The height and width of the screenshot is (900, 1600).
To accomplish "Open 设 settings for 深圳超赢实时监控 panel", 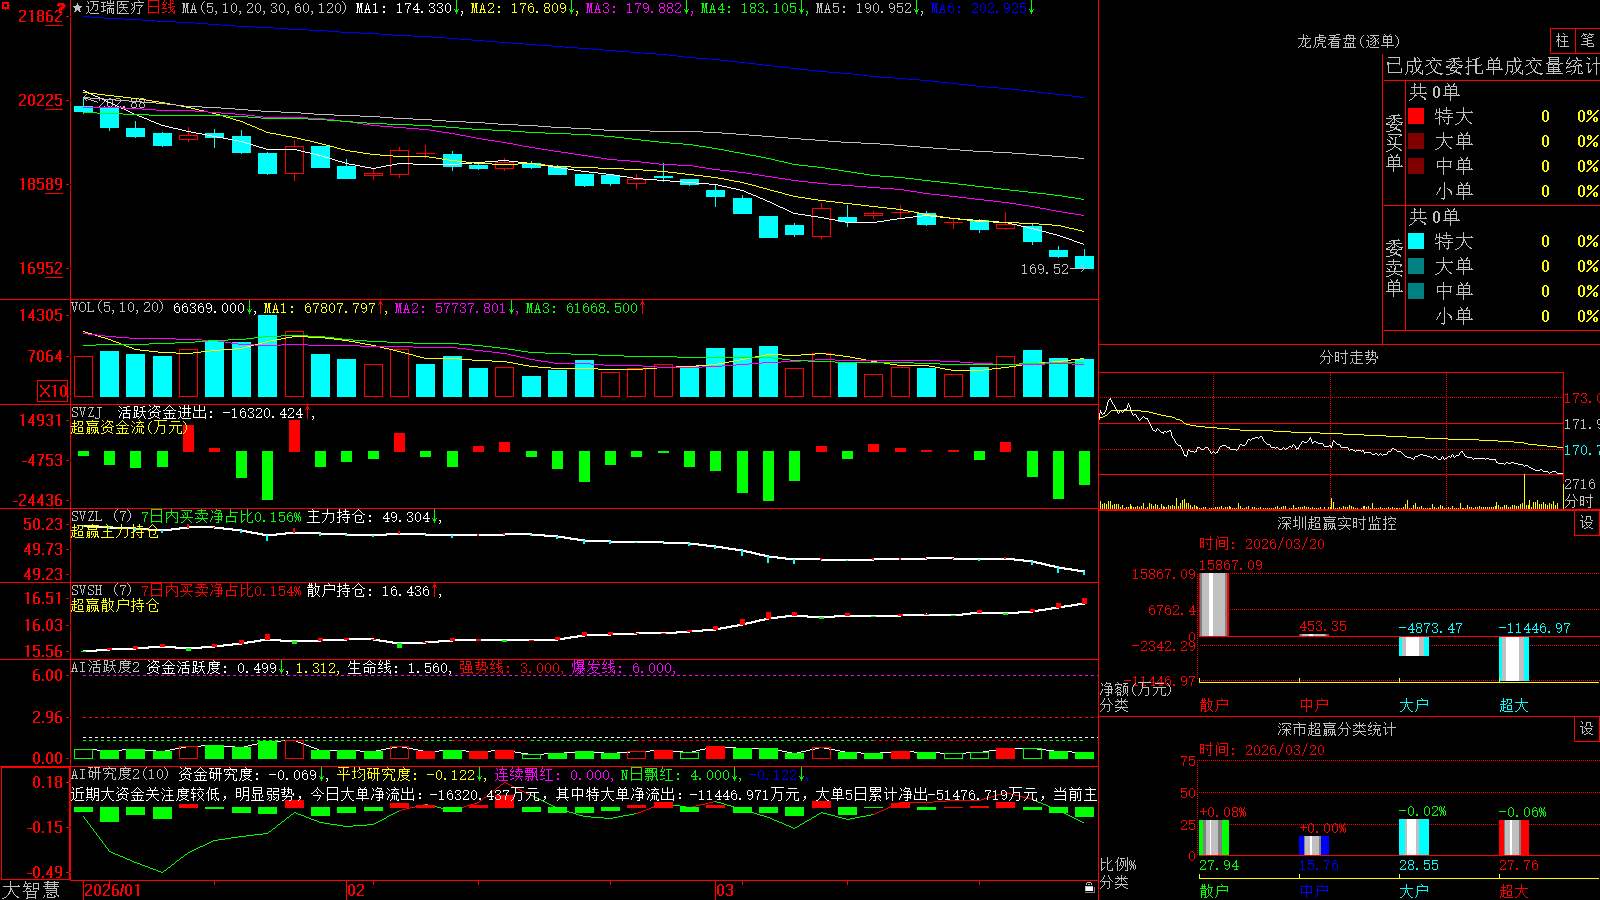I will coord(1587,523).
